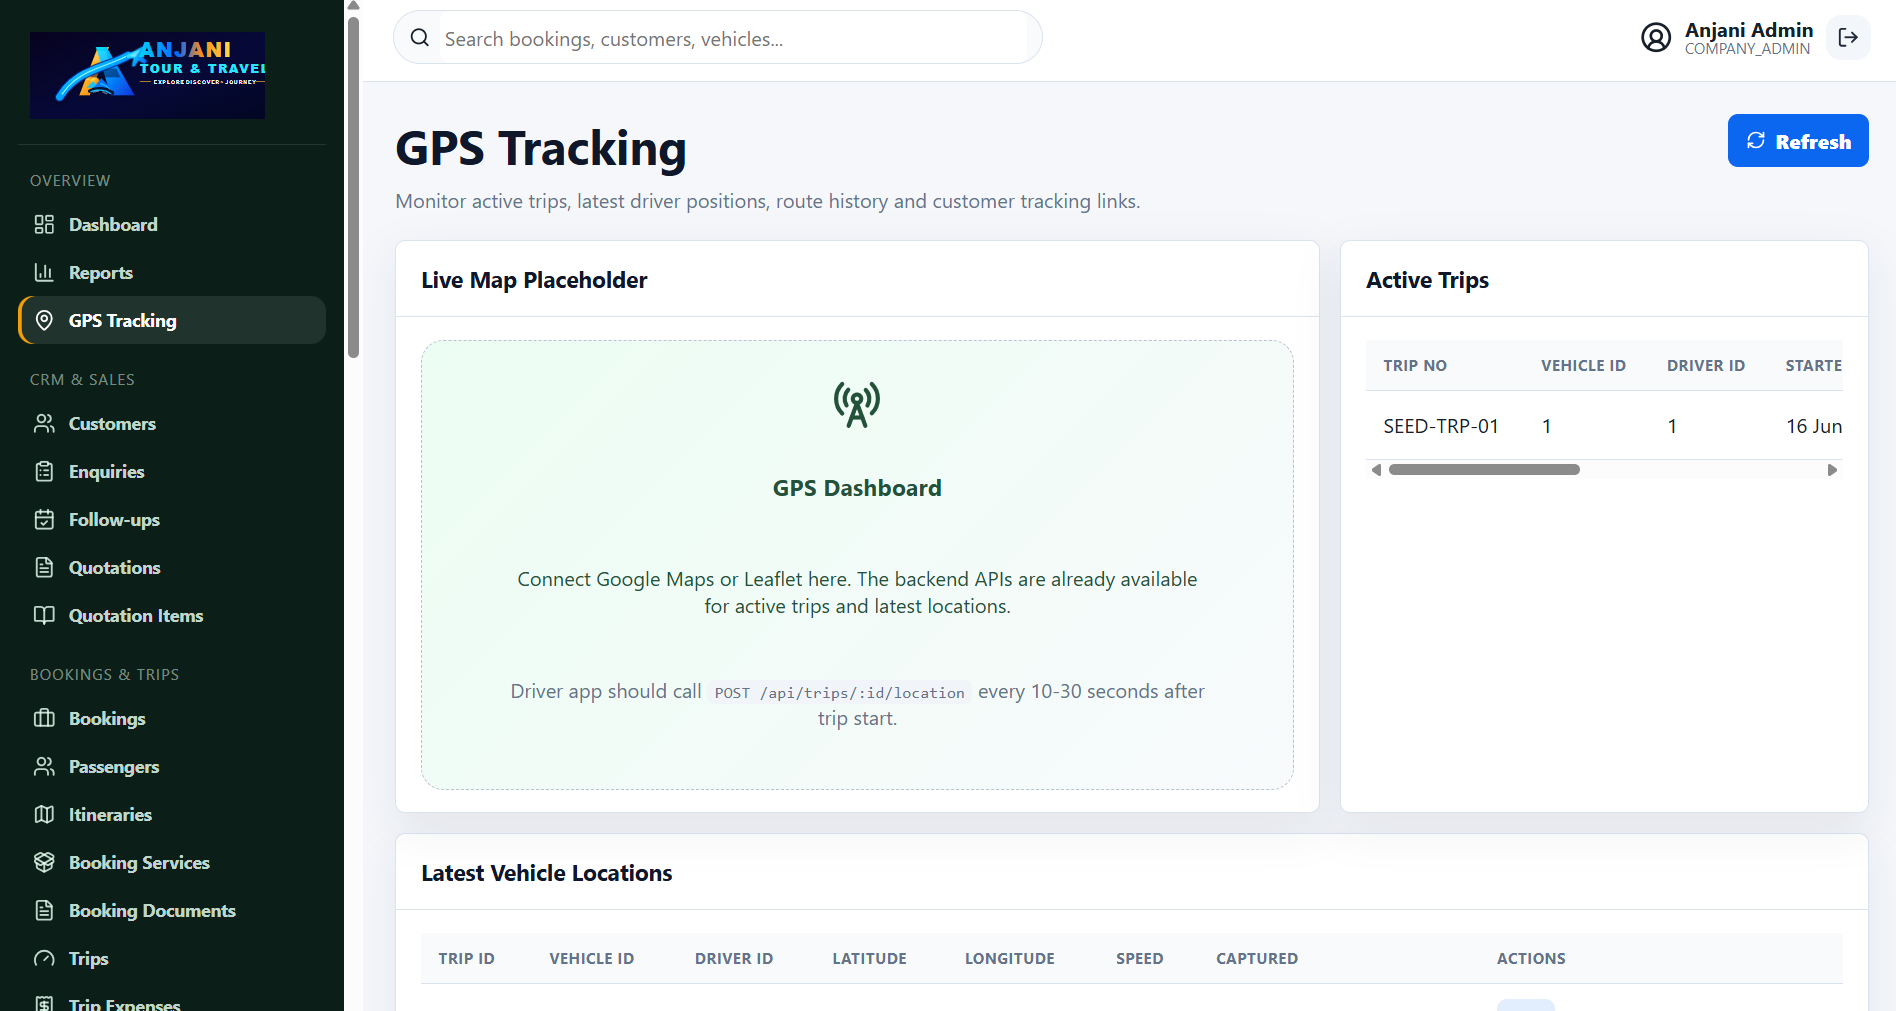
Task: Click the Booking Documents file icon
Action: [x=44, y=910]
